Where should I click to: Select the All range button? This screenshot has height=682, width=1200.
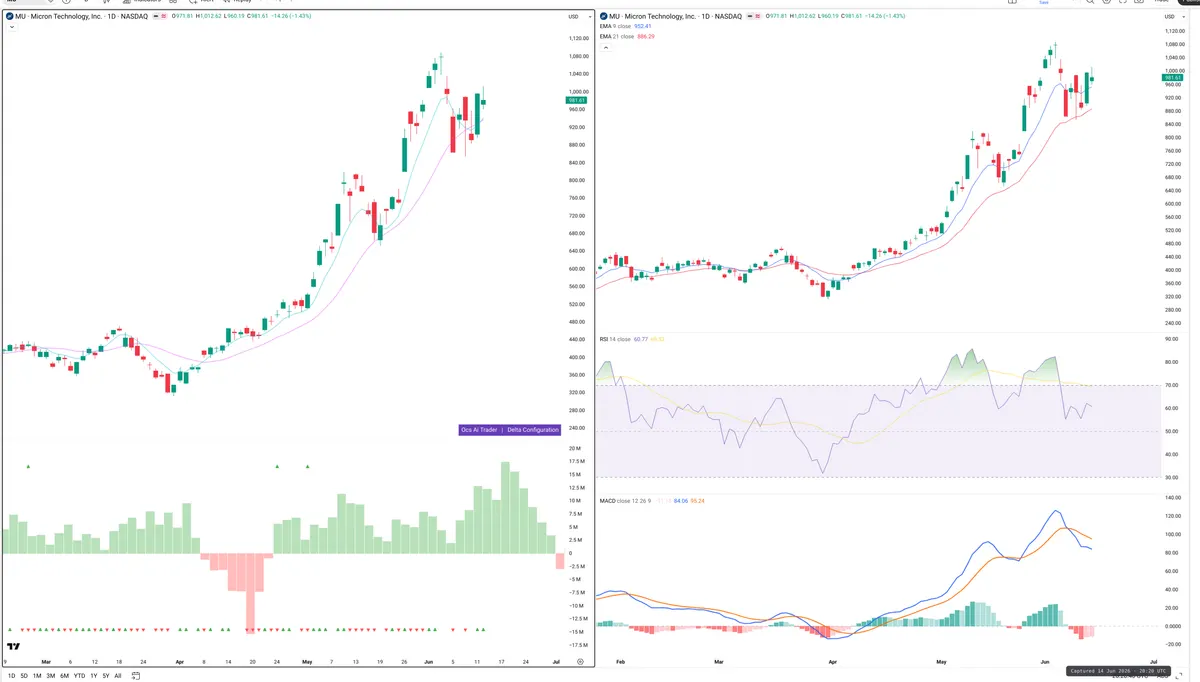117,676
